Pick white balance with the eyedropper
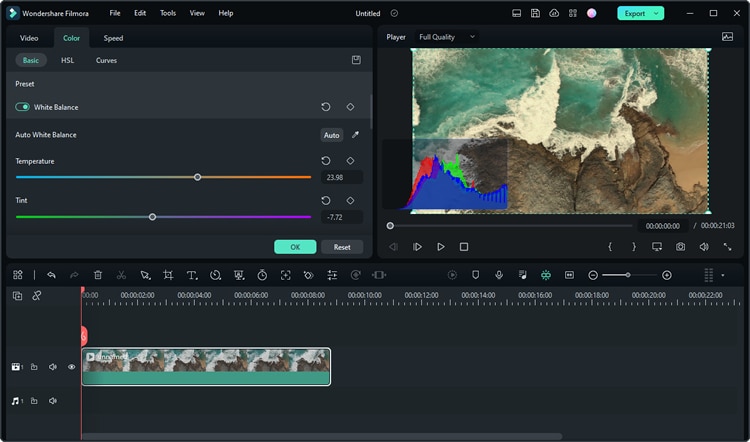The height and width of the screenshot is (442, 750). click(355, 135)
